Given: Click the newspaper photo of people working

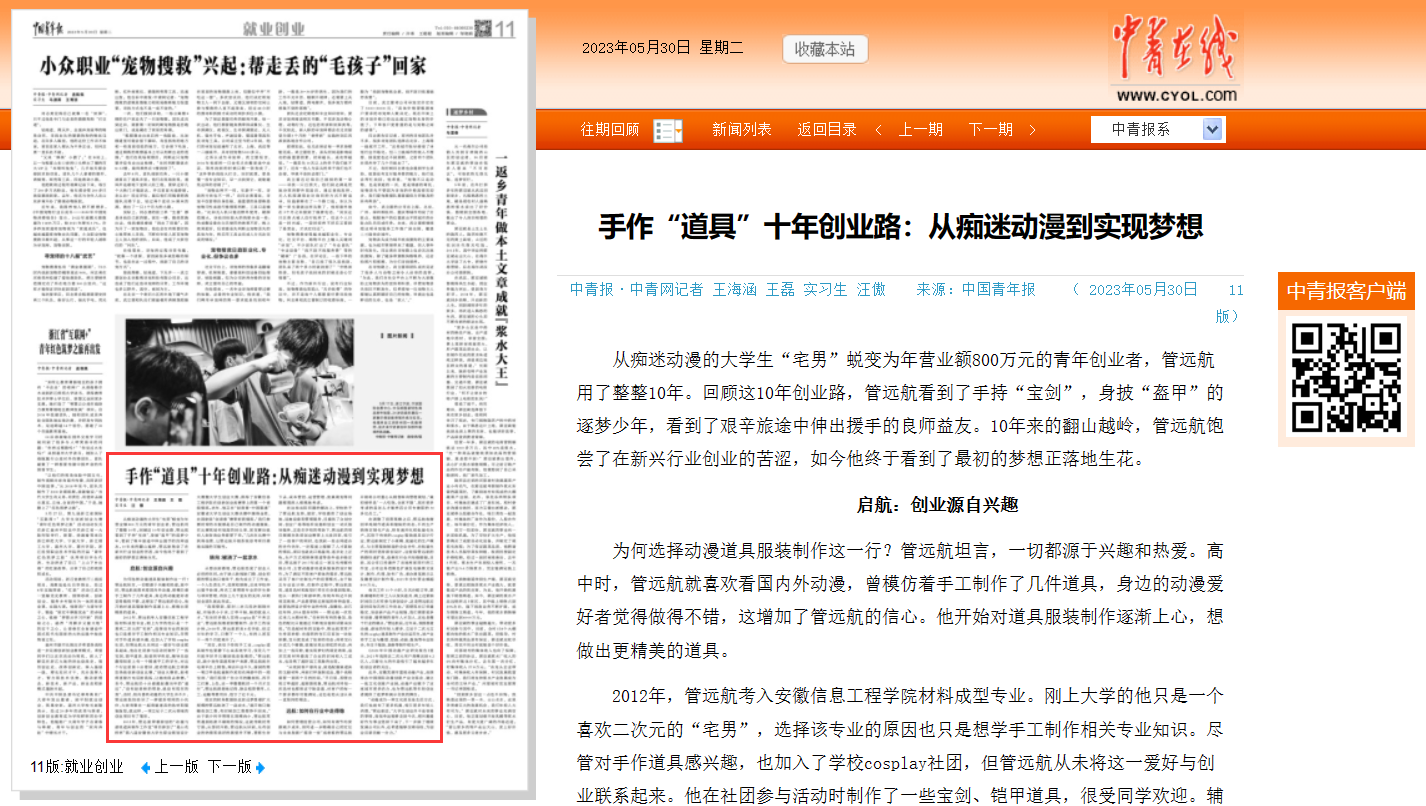Looking at the screenshot, I should (x=275, y=380).
